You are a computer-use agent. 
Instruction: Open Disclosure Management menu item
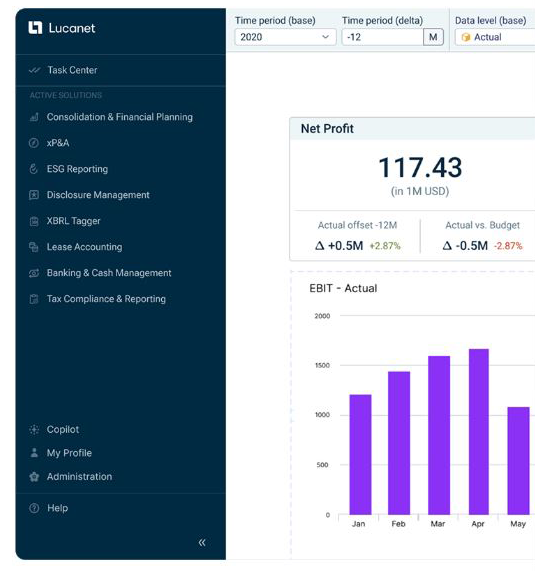click(98, 195)
